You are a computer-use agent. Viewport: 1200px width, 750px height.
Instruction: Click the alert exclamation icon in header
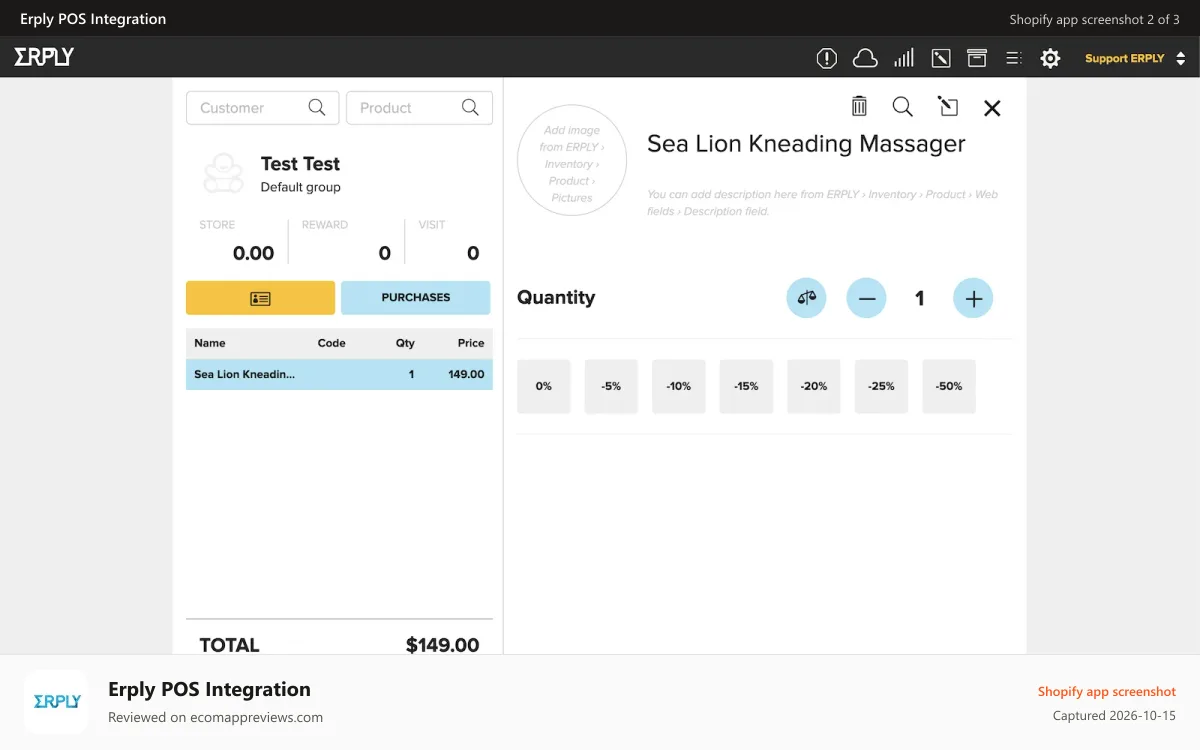pos(827,58)
